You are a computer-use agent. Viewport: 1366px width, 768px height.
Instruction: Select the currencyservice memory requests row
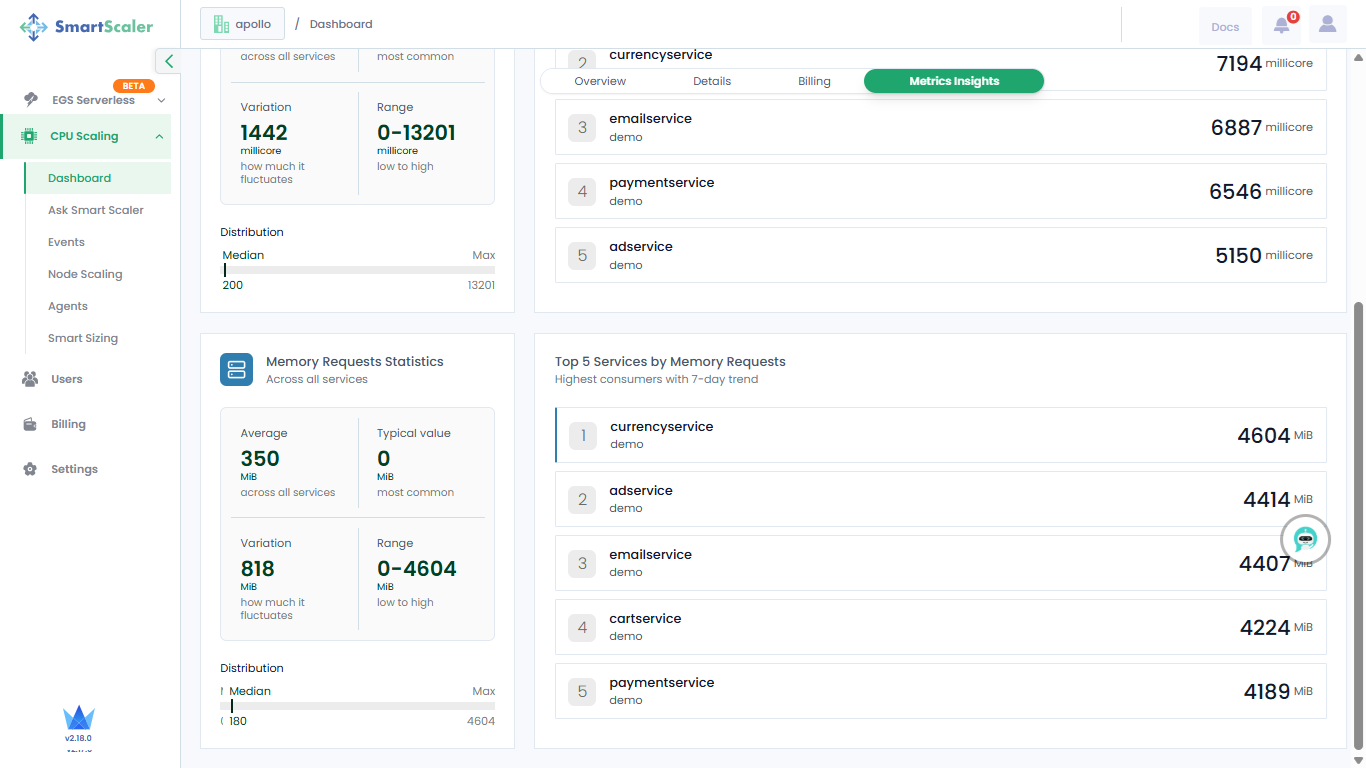point(940,435)
